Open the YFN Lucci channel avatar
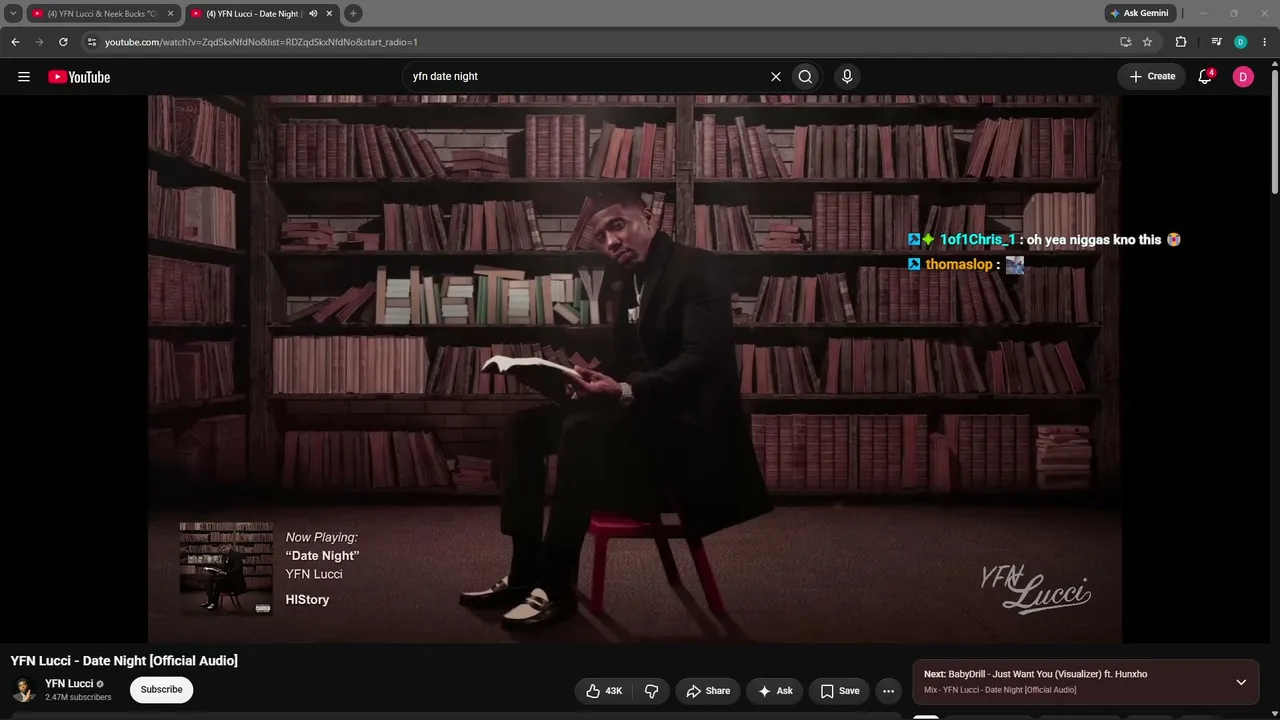1280x720 pixels. tap(24, 690)
